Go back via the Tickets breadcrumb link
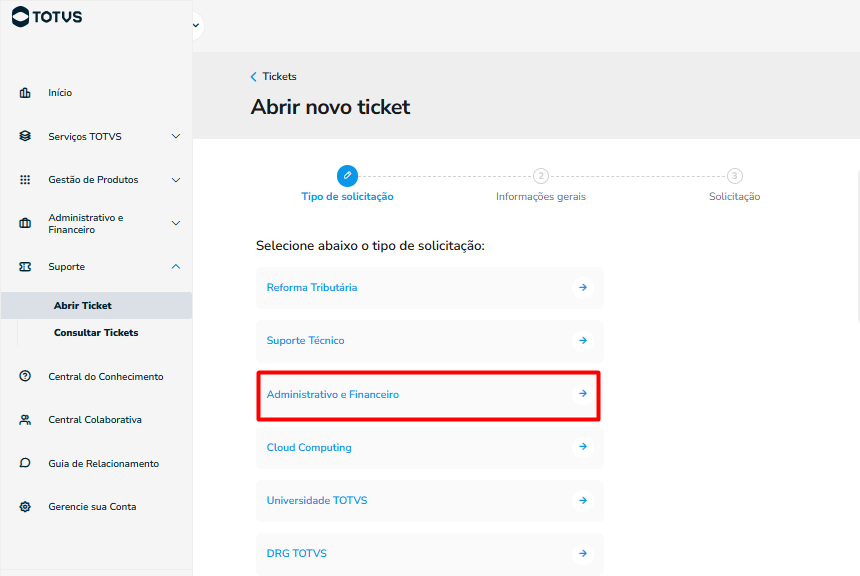 [x=279, y=76]
